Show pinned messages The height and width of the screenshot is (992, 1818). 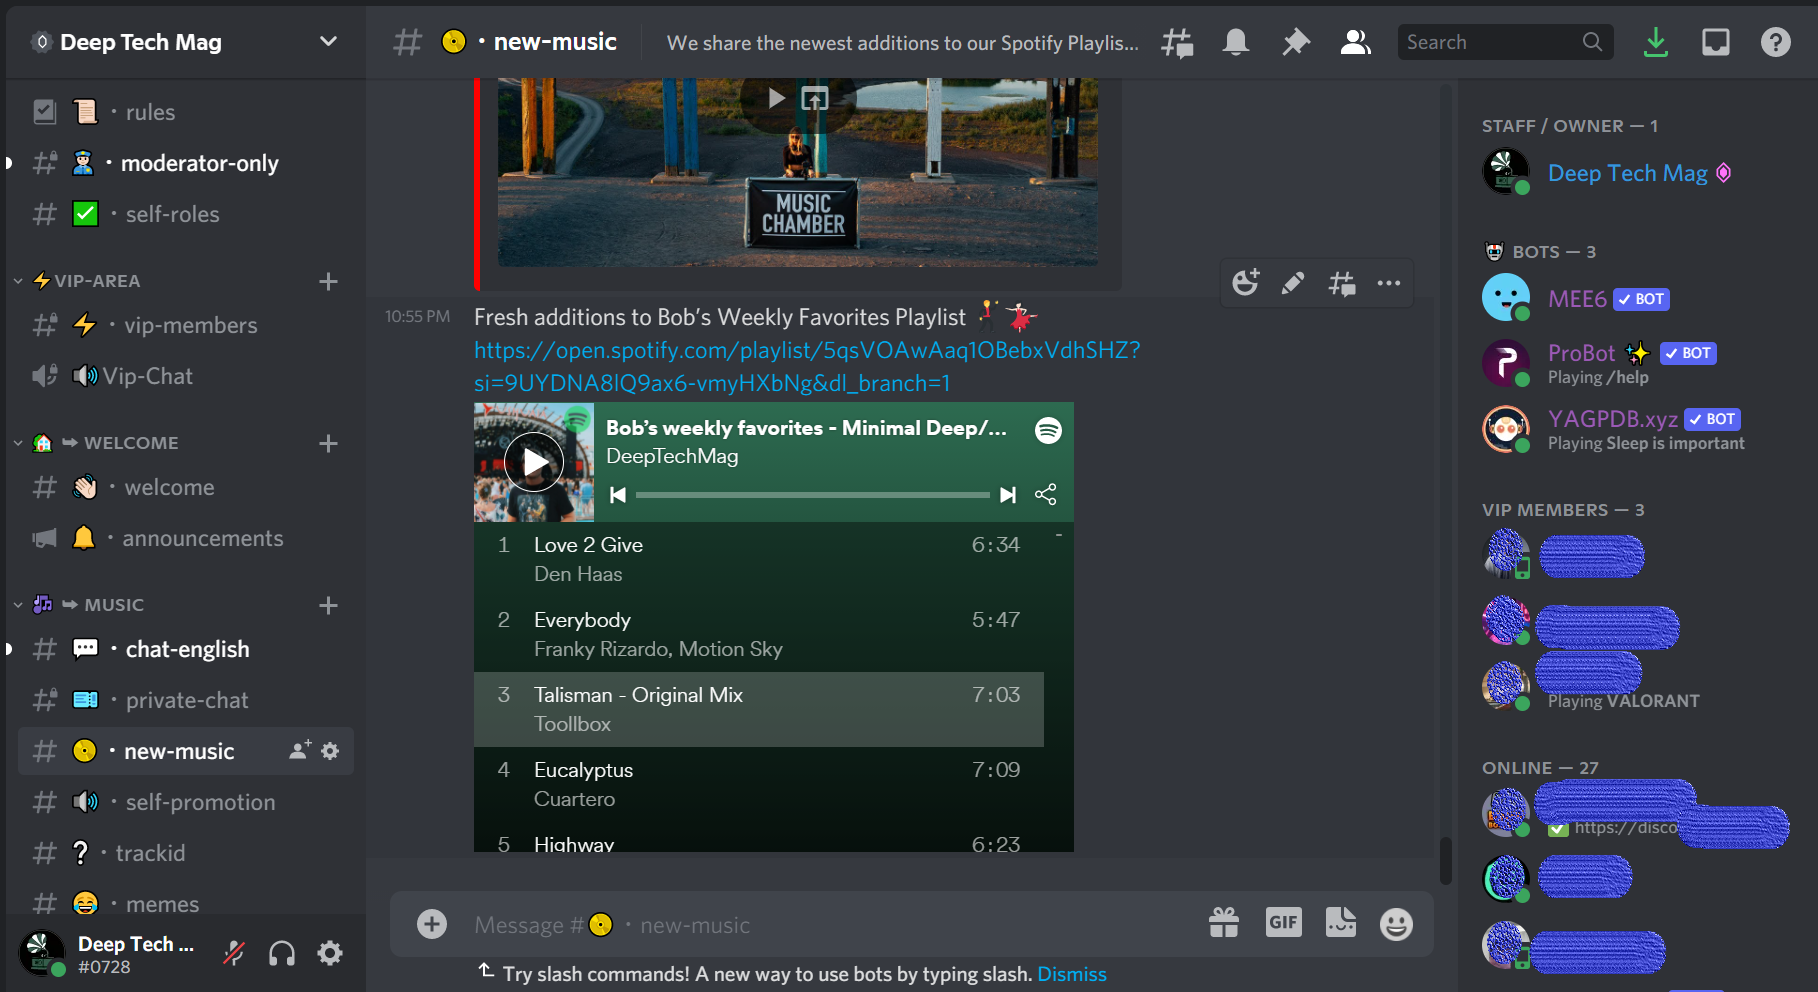pyautogui.click(x=1296, y=42)
